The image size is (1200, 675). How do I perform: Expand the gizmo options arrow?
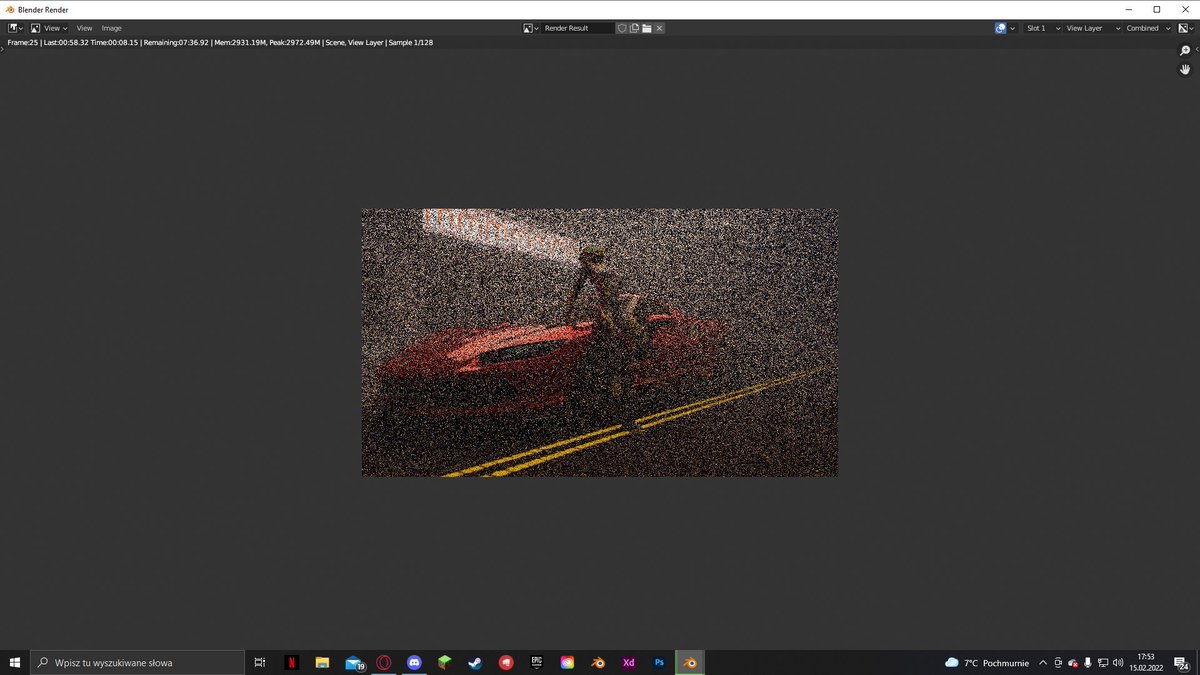tap(1013, 28)
